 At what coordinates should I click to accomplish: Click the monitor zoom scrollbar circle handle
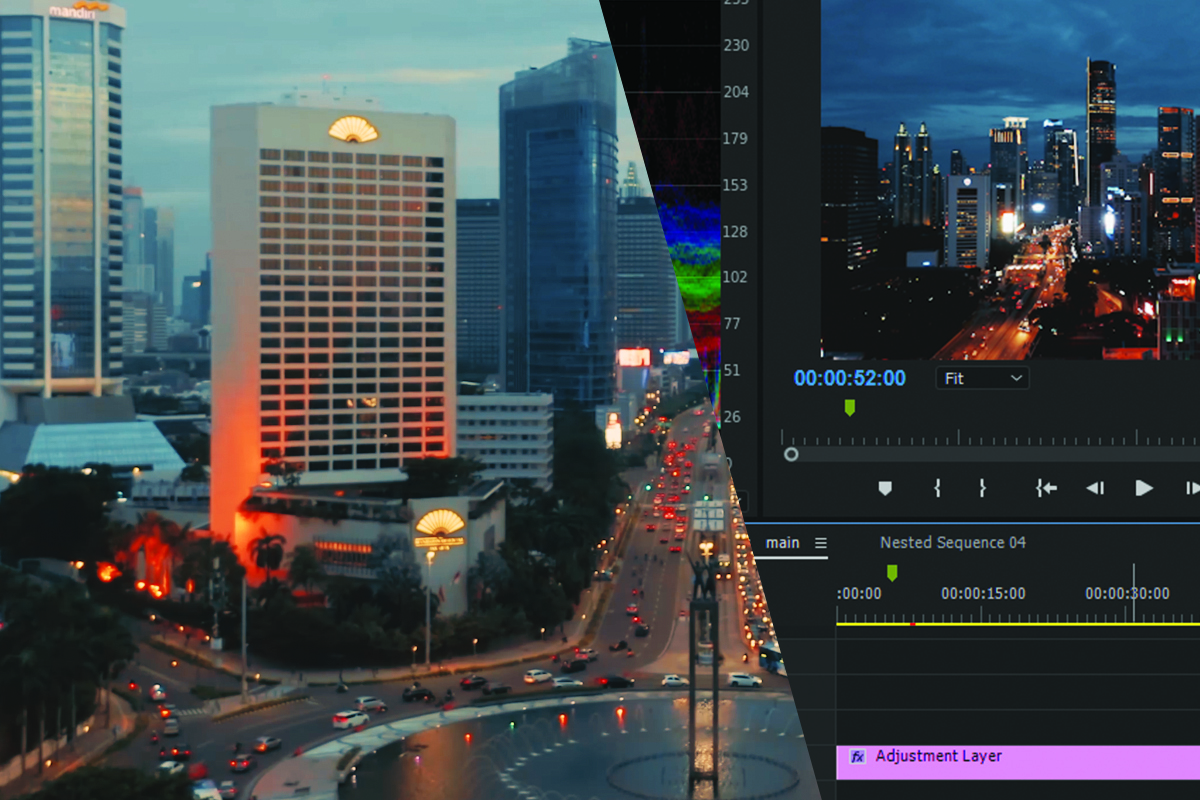[791, 454]
